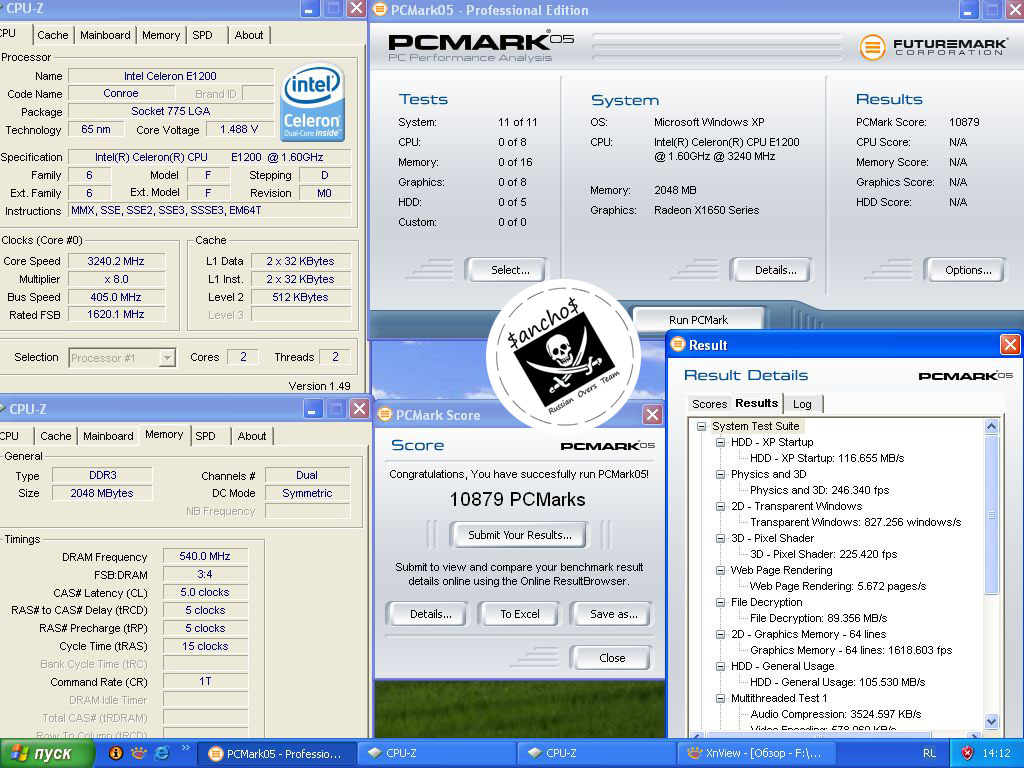Open the About tab in top CPU-Z
Image resolution: width=1024 pixels, height=768 pixels.
coord(249,35)
